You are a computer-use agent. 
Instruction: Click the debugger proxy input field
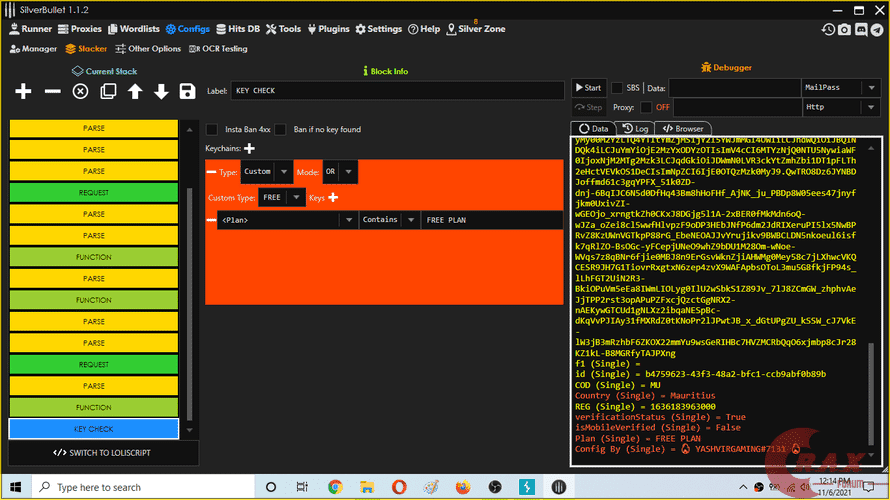point(737,107)
